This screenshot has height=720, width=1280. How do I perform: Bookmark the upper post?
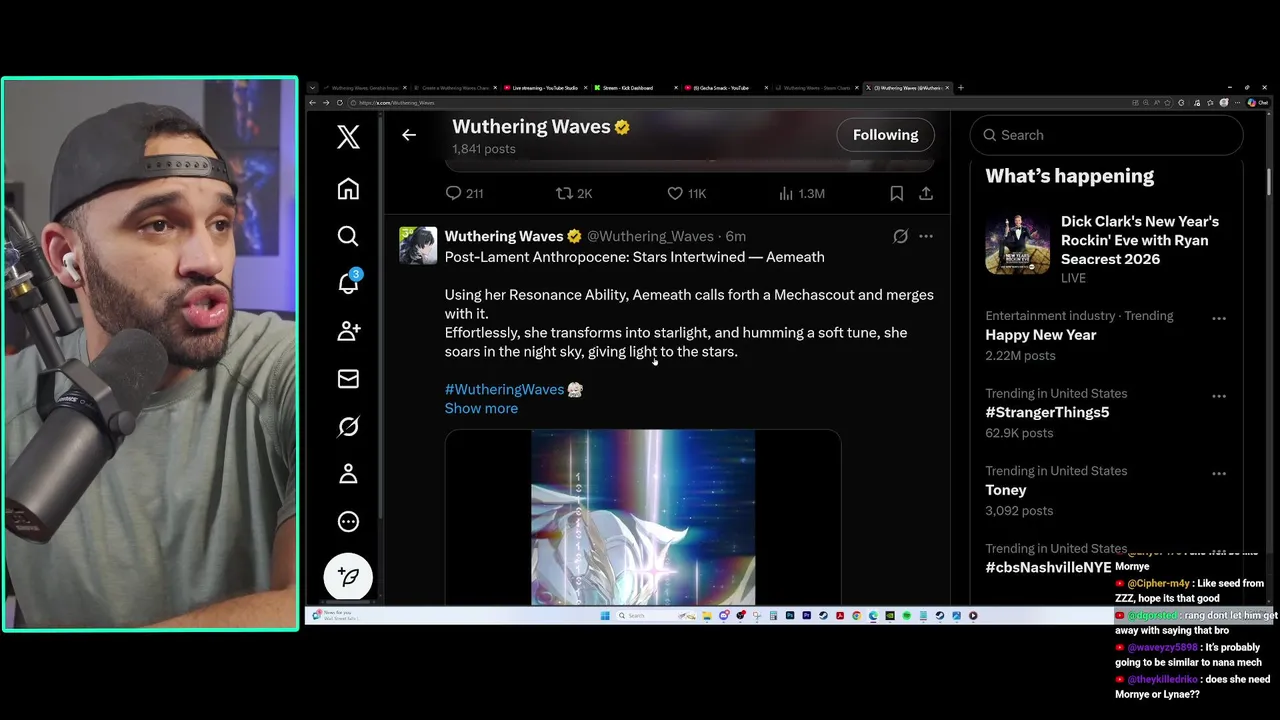tap(897, 193)
